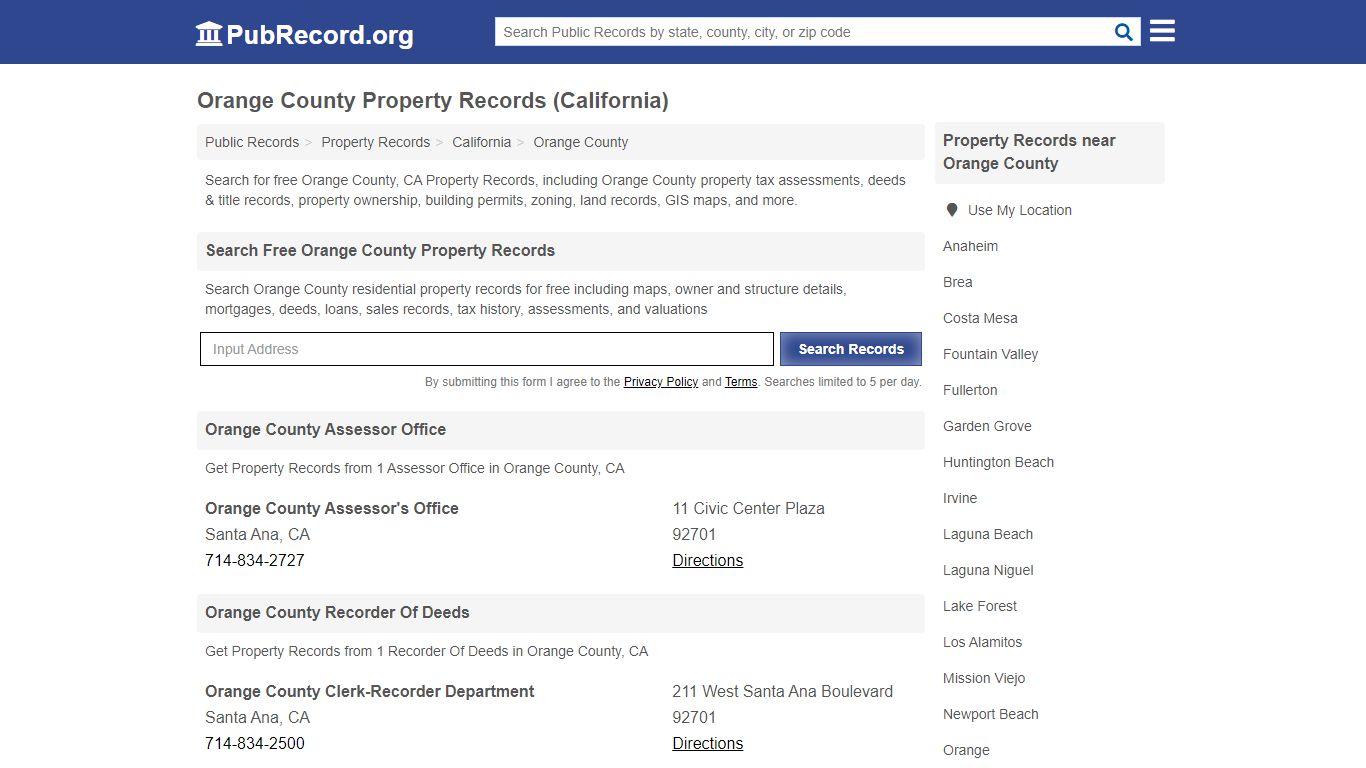Open Laguna Niguel property records
This screenshot has height=768, width=1366.
click(x=988, y=570)
